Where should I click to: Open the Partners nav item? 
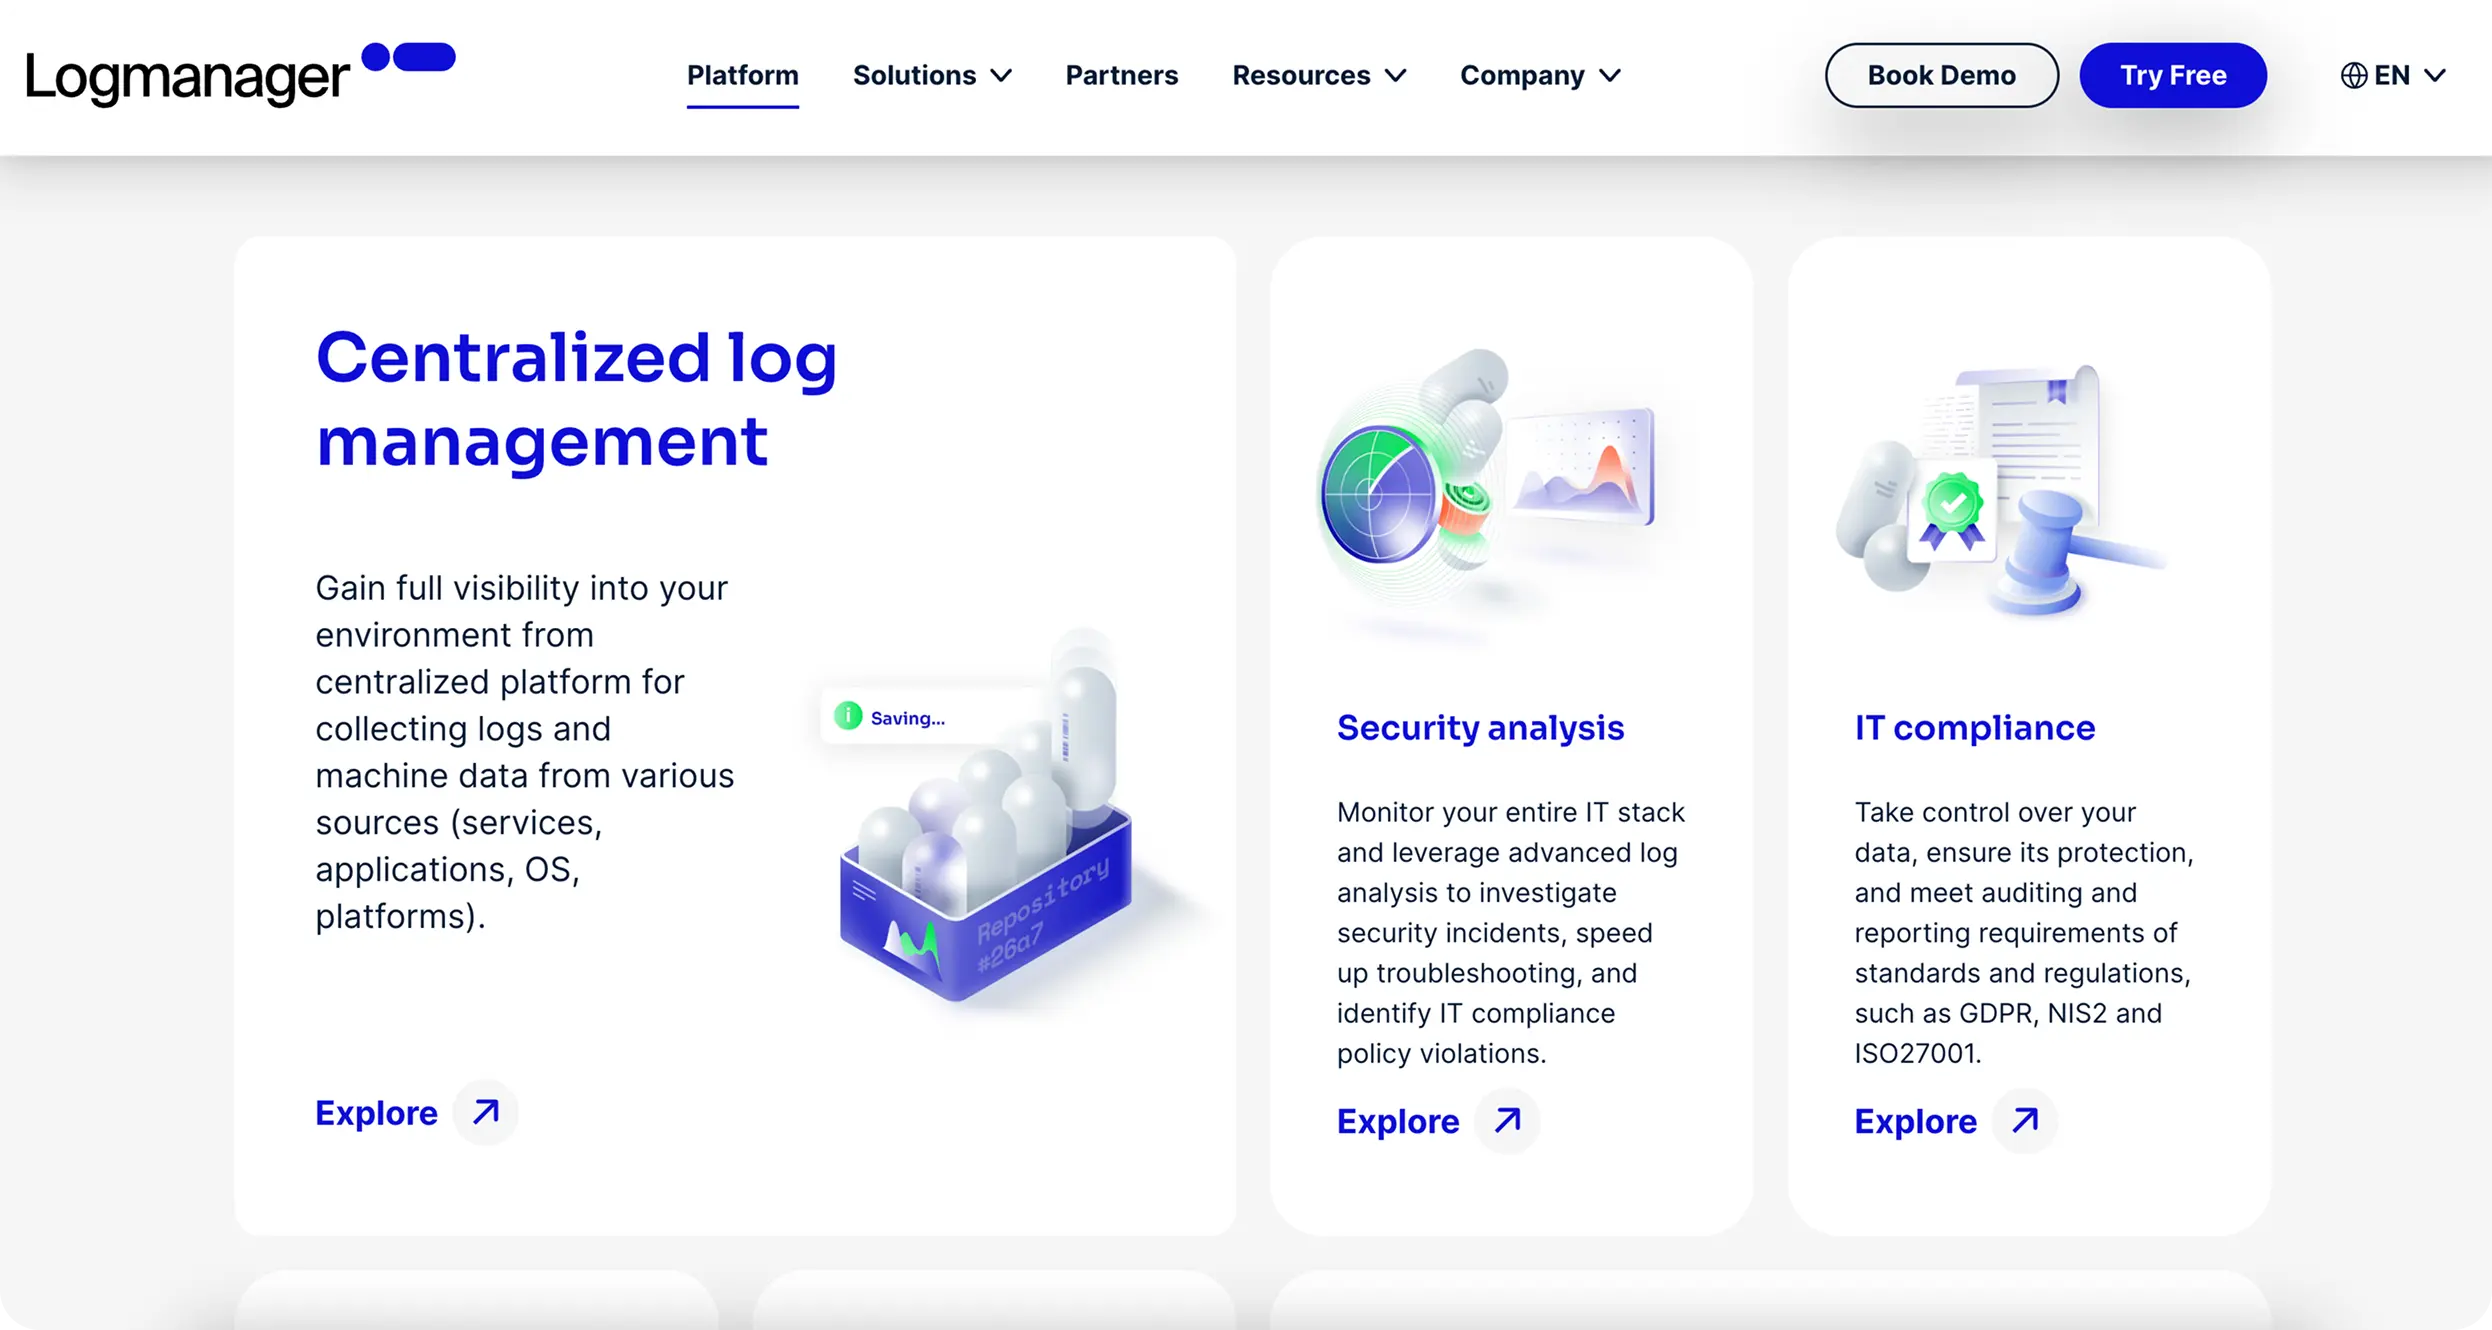[1121, 75]
